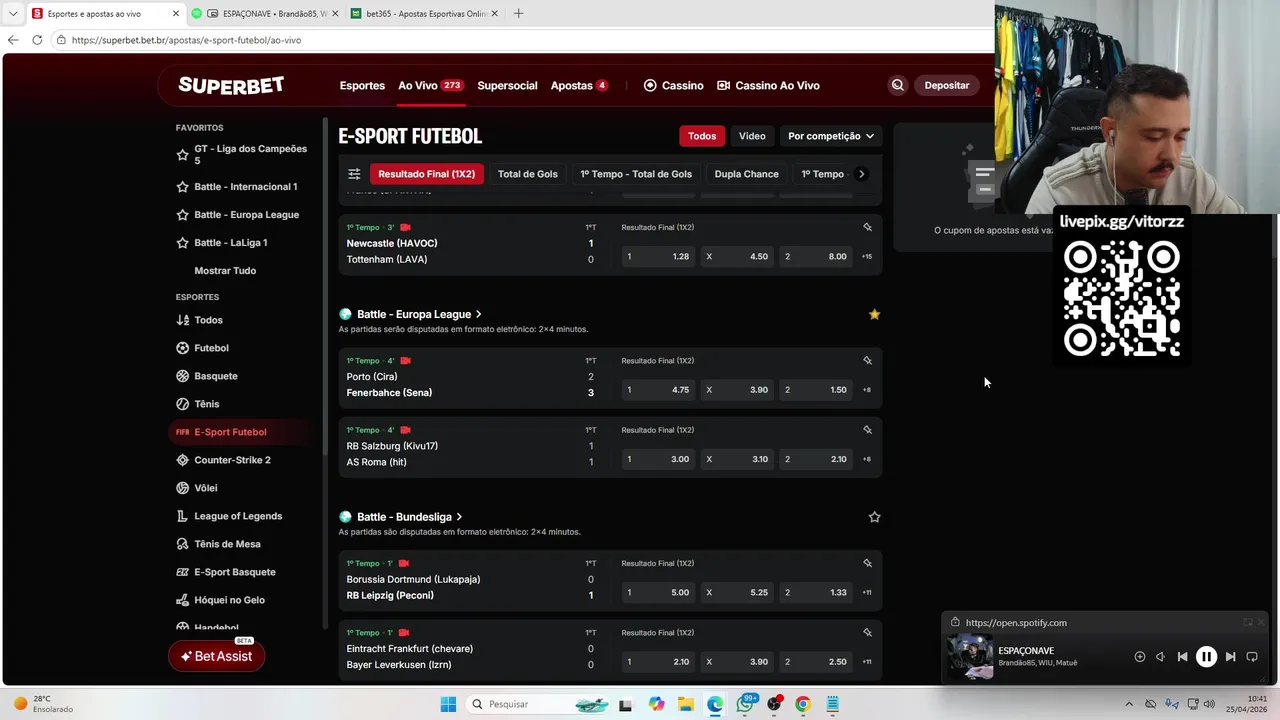Toggle star for Battle - LaLiga 1
The image size is (1280, 720).
point(182,243)
